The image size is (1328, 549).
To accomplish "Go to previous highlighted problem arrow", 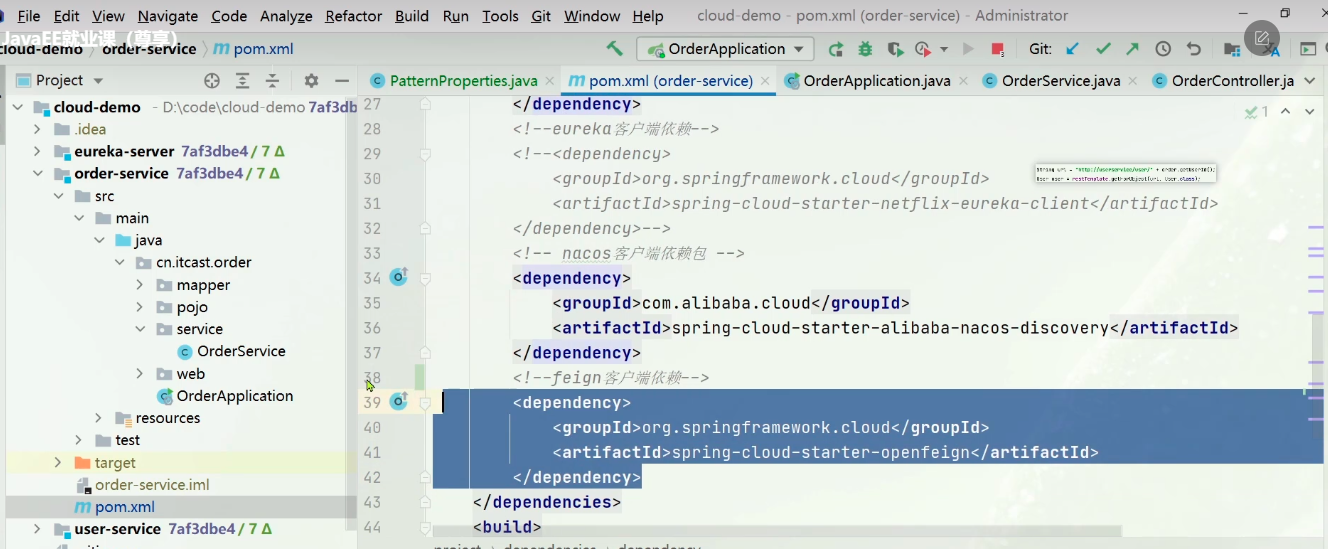I will pyautogui.click(x=1285, y=112).
